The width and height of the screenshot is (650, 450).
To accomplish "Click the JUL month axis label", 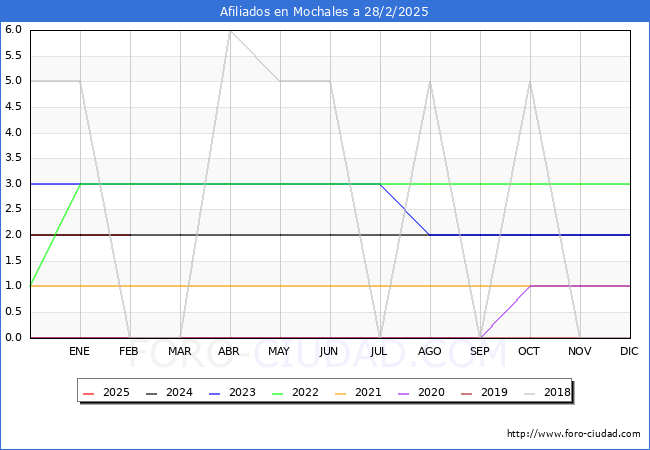I will [379, 351].
